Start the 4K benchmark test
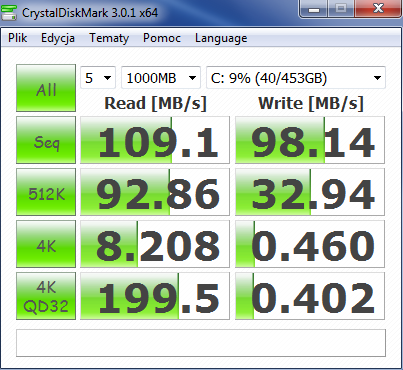Image resolution: width=403 pixels, height=370 pixels. pyautogui.click(x=46, y=244)
